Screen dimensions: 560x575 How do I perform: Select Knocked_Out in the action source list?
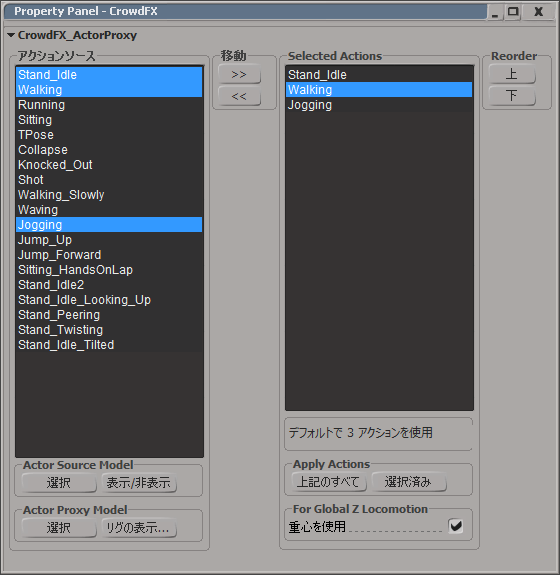[109, 165]
